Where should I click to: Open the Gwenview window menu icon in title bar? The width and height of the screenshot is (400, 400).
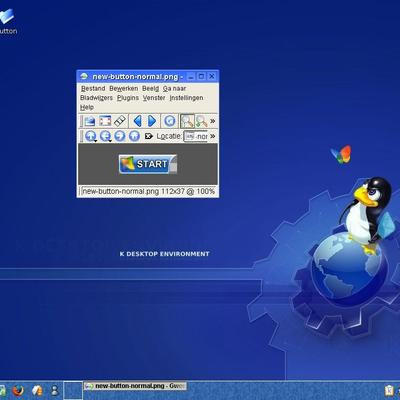click(84, 76)
